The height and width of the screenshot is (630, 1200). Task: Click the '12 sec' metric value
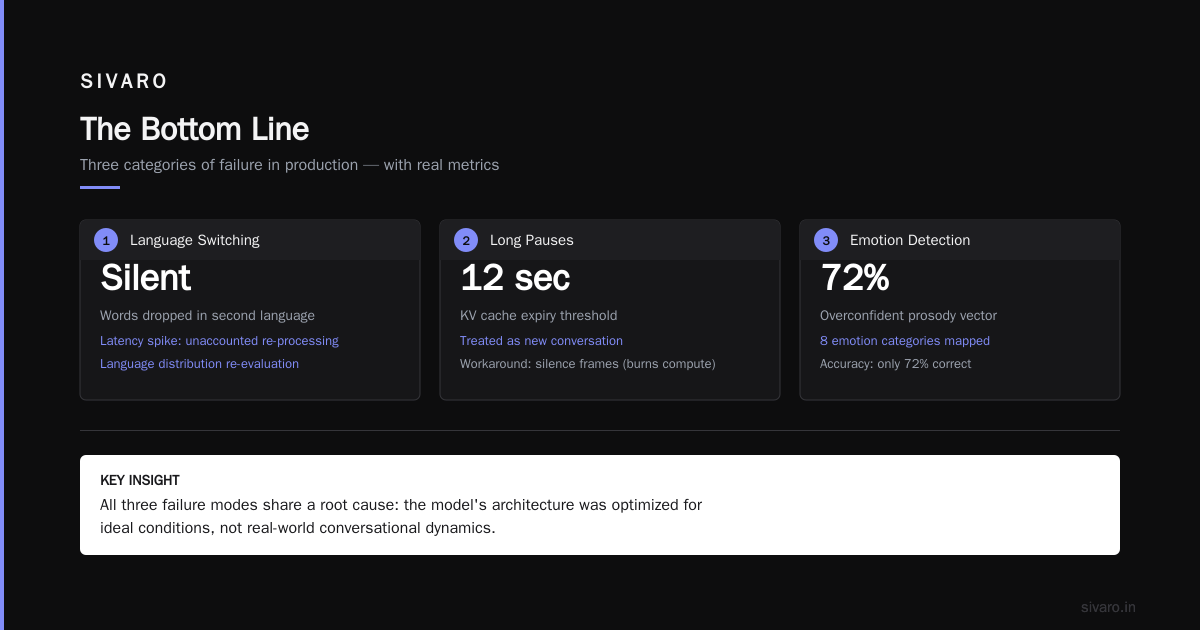pyautogui.click(x=515, y=278)
